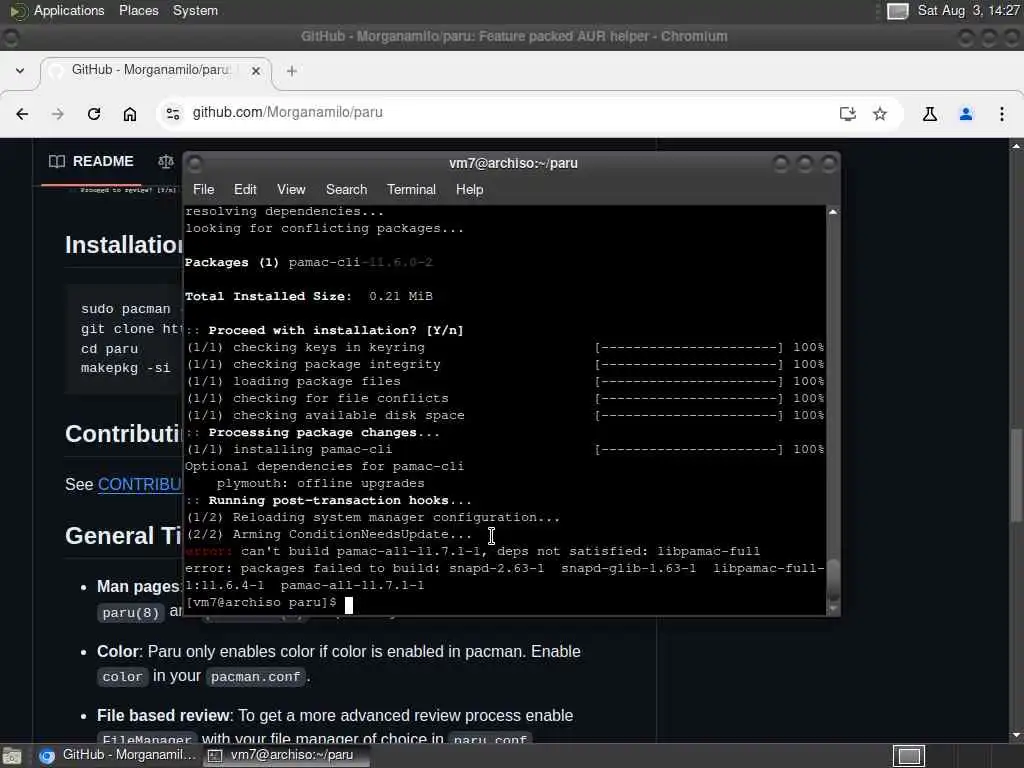Open the browser profile icon
Screen dimensions: 1024x768
(x=966, y=114)
